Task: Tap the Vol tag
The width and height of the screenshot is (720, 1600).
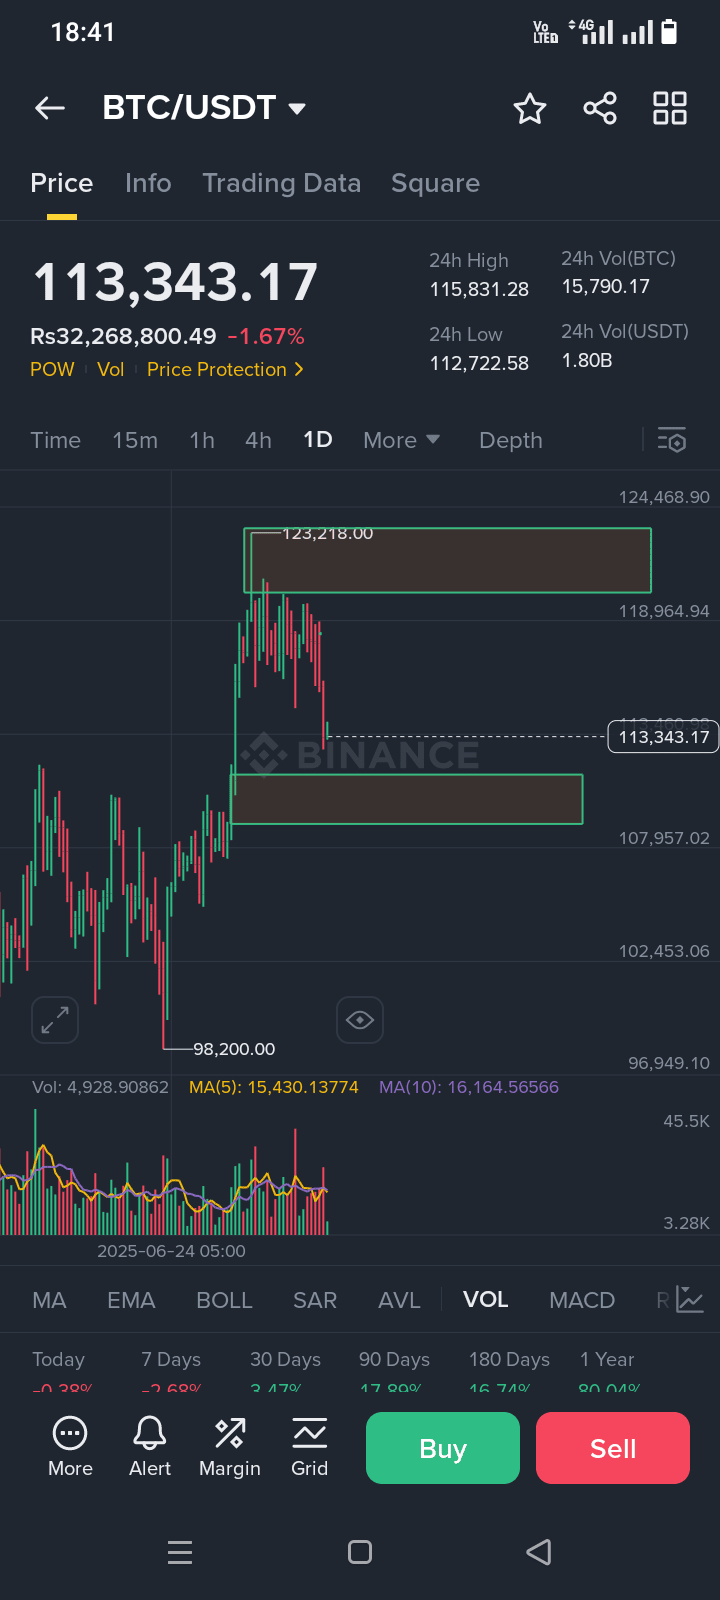Action: pos(111,369)
